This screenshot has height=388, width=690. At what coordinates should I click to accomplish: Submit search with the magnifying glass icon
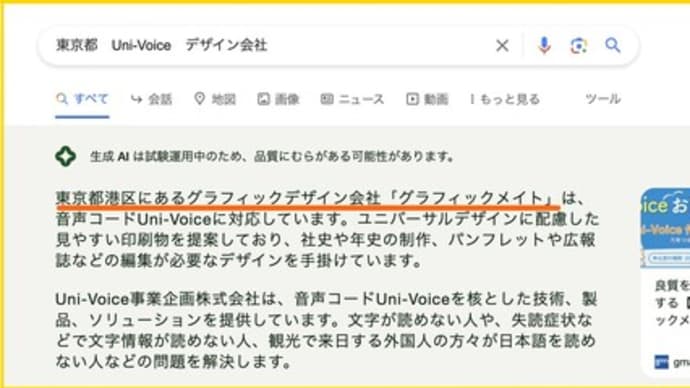[x=613, y=45]
